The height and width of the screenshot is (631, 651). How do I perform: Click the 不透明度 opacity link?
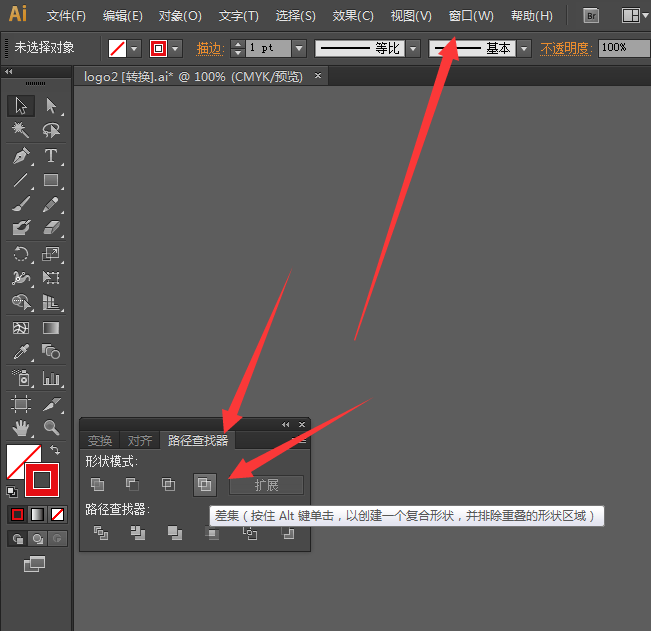click(x=565, y=48)
